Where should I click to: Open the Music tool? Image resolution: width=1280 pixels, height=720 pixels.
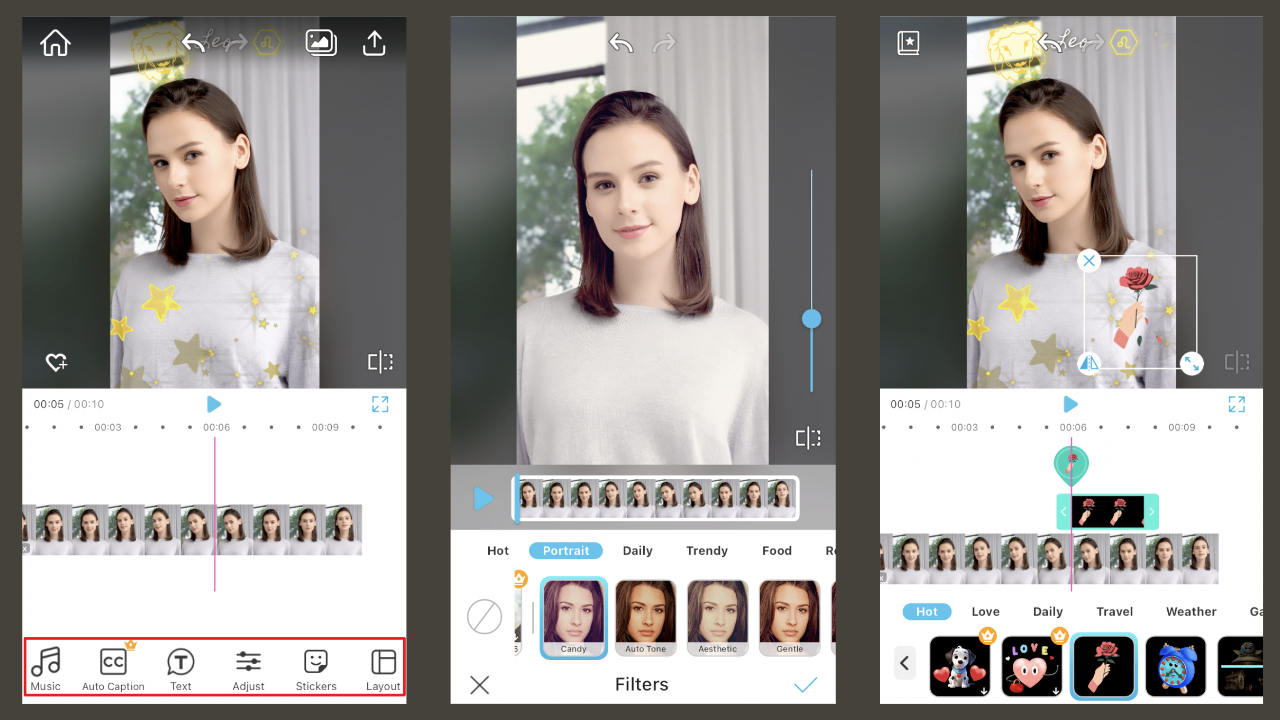(45, 667)
